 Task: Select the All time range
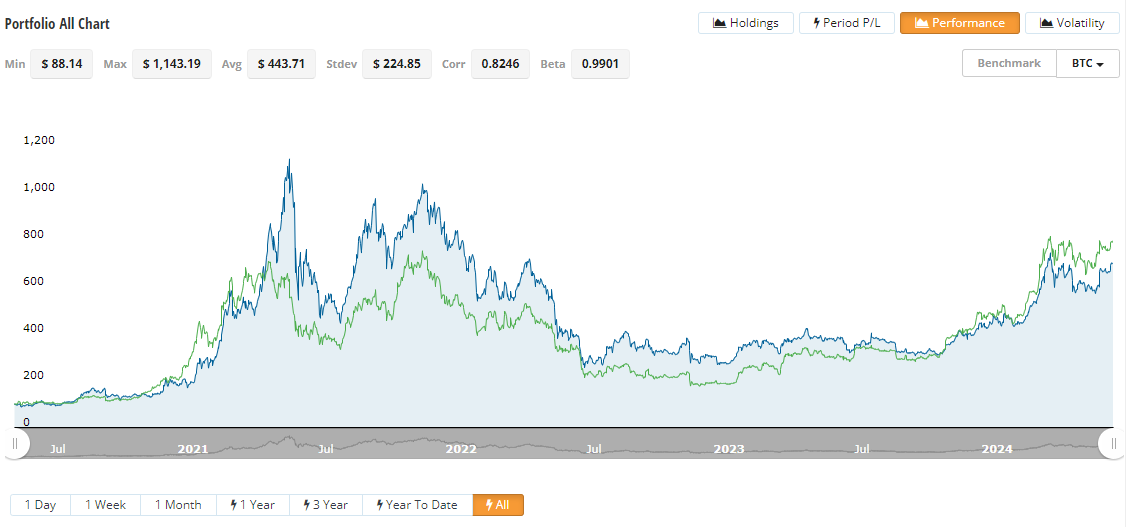(x=498, y=505)
